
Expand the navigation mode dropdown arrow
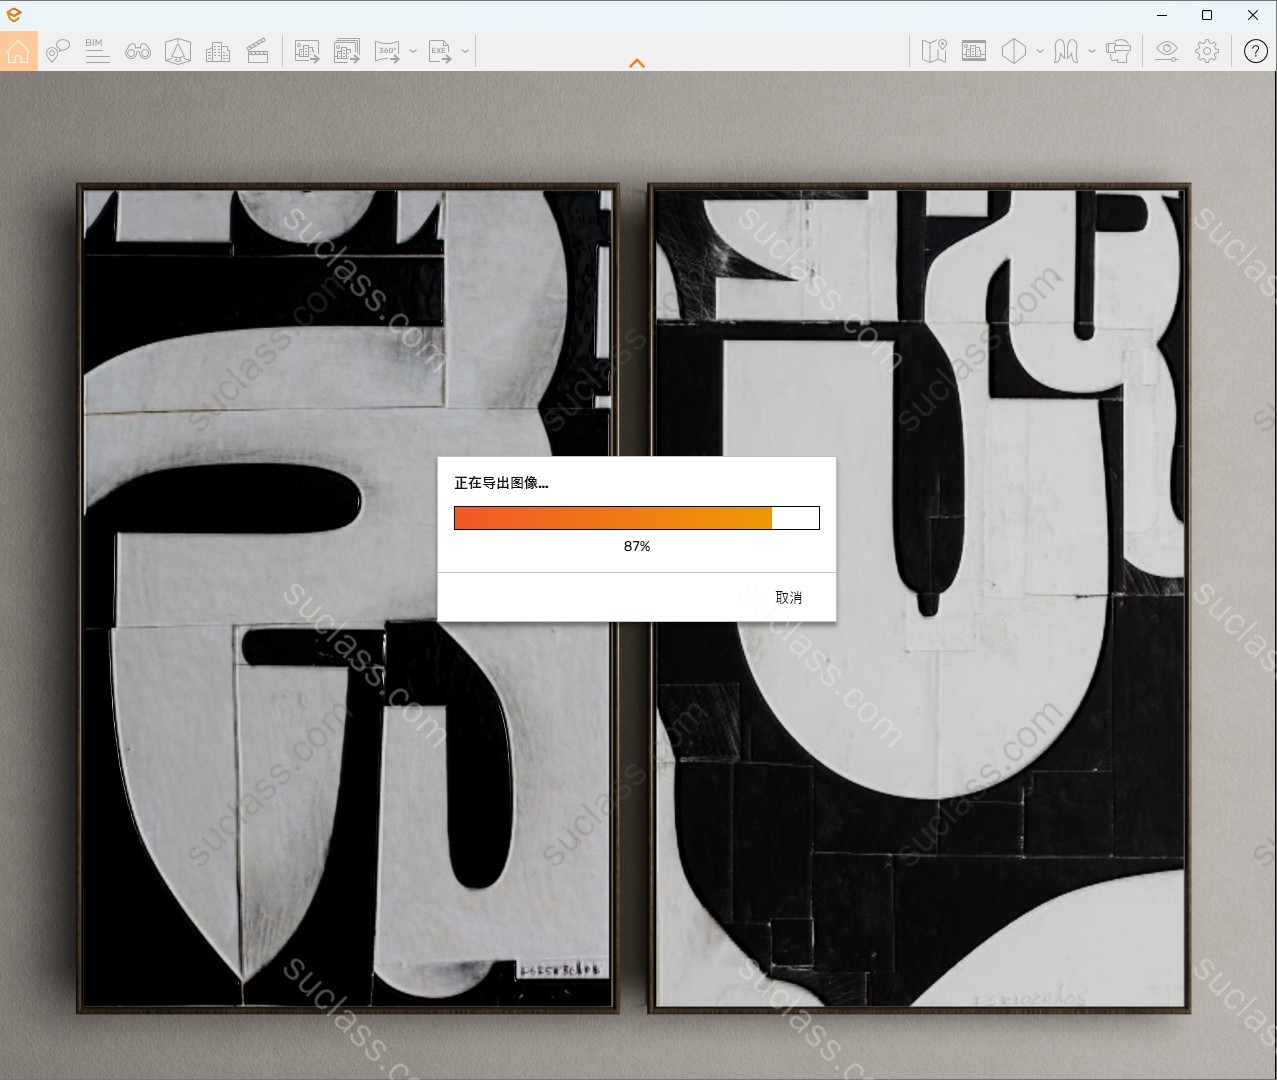pos(1092,51)
